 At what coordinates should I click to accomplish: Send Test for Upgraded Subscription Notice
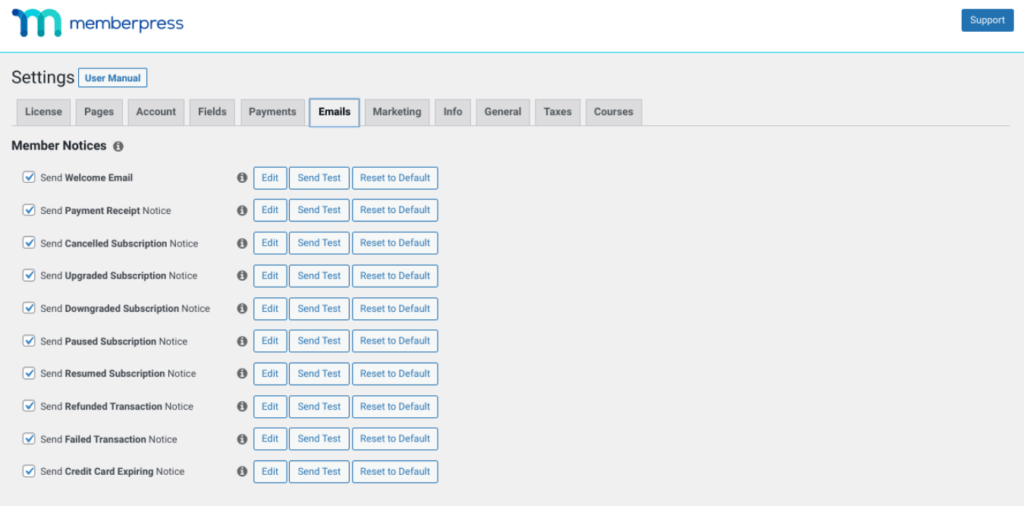tap(319, 276)
